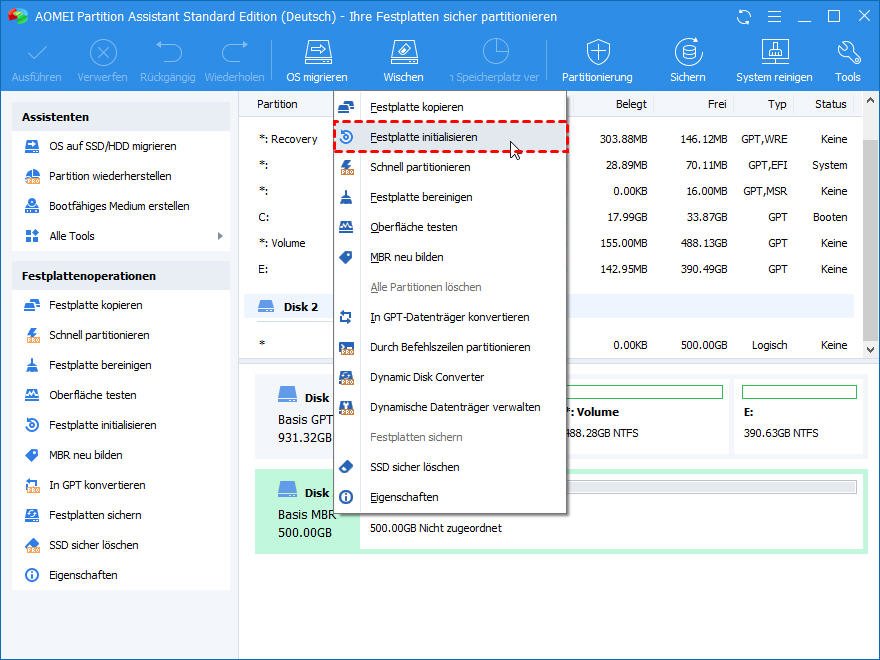Click the Festplatte bereinigen broom icon in sidebar
The image size is (880, 660).
[x=32, y=365]
